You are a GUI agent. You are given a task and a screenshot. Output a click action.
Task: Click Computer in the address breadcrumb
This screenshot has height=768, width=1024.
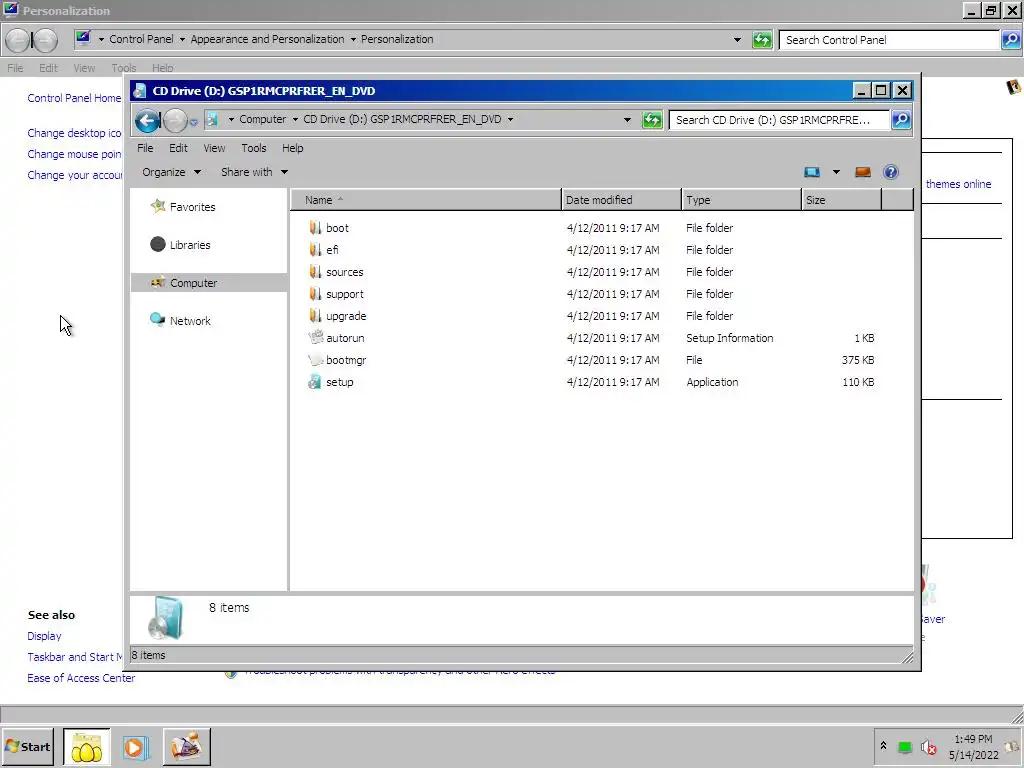click(x=263, y=120)
